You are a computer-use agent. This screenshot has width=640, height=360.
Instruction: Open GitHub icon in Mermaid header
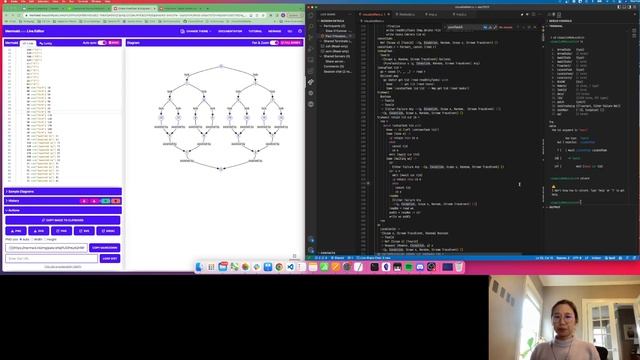(x=300, y=31)
